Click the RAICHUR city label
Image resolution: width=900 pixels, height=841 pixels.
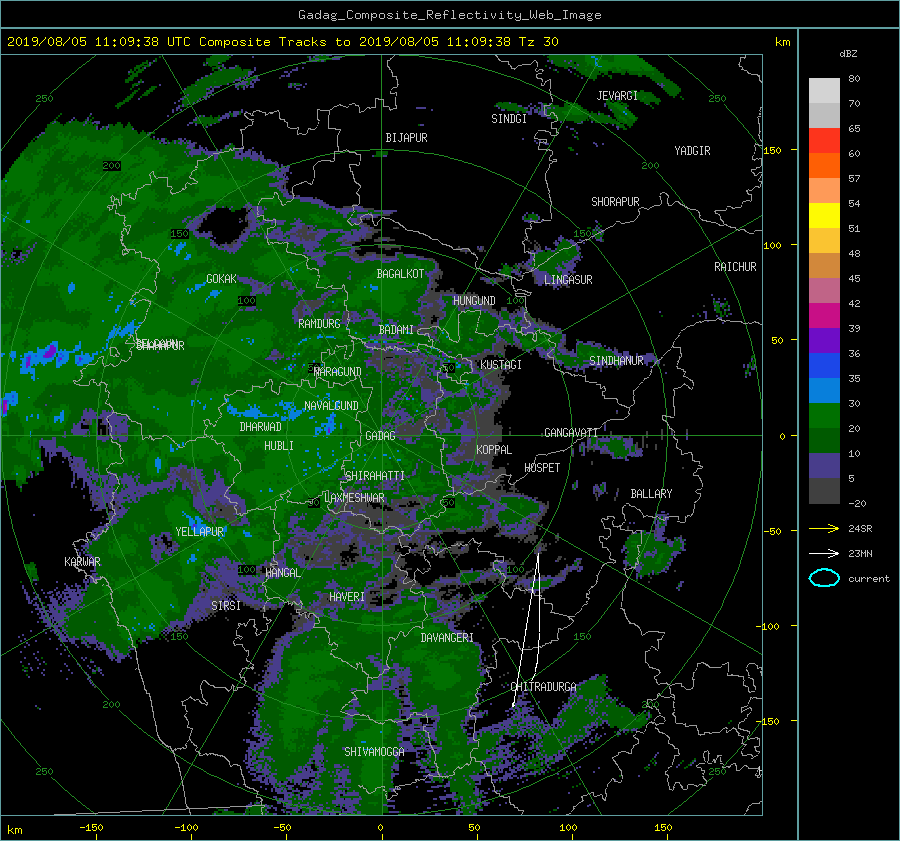(x=735, y=267)
